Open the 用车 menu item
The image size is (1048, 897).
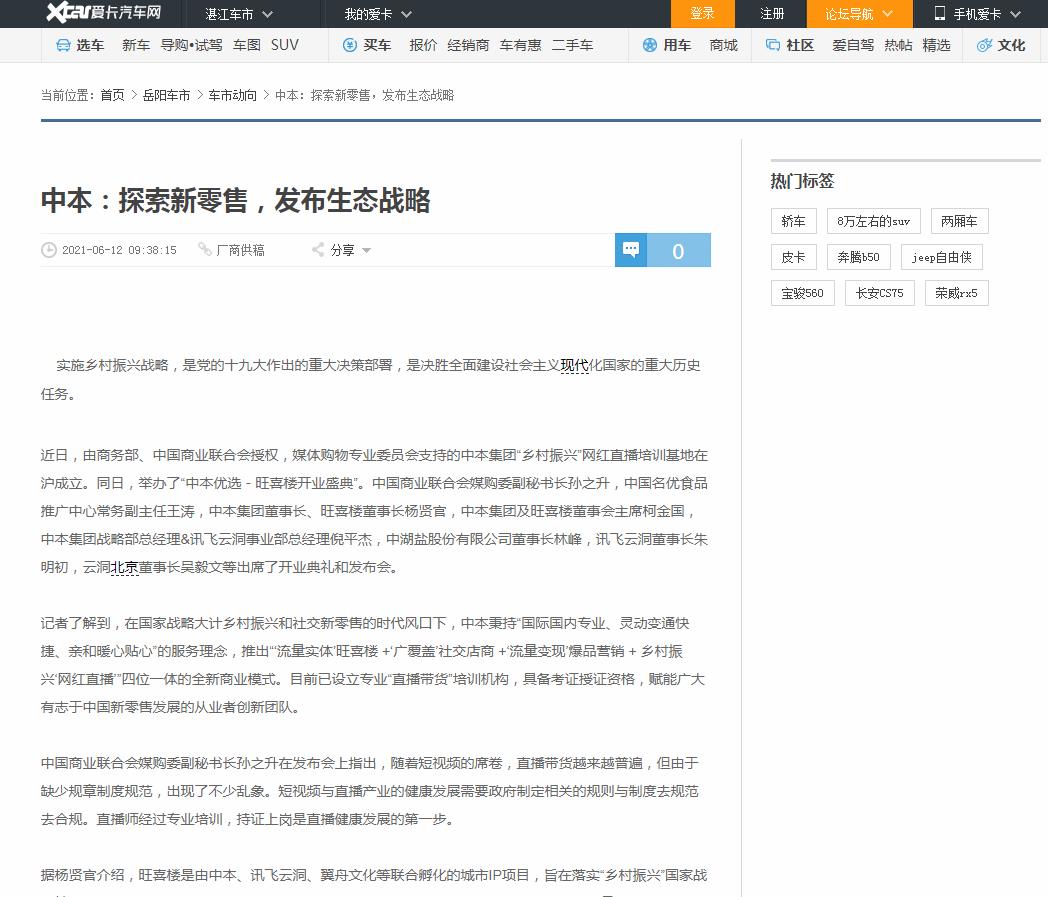677,45
